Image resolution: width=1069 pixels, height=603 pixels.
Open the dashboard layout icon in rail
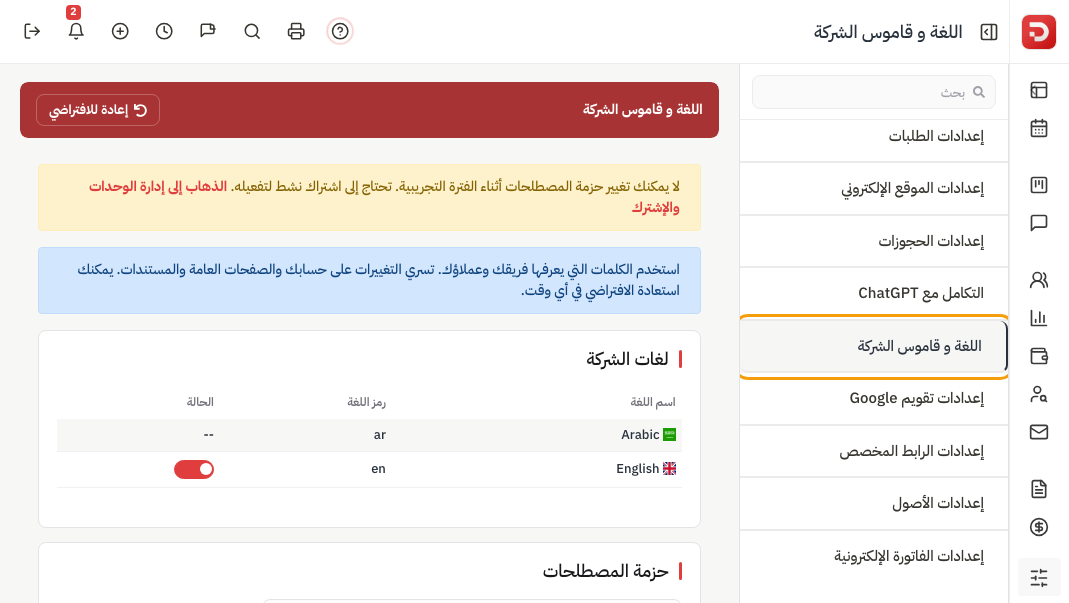[1038, 90]
